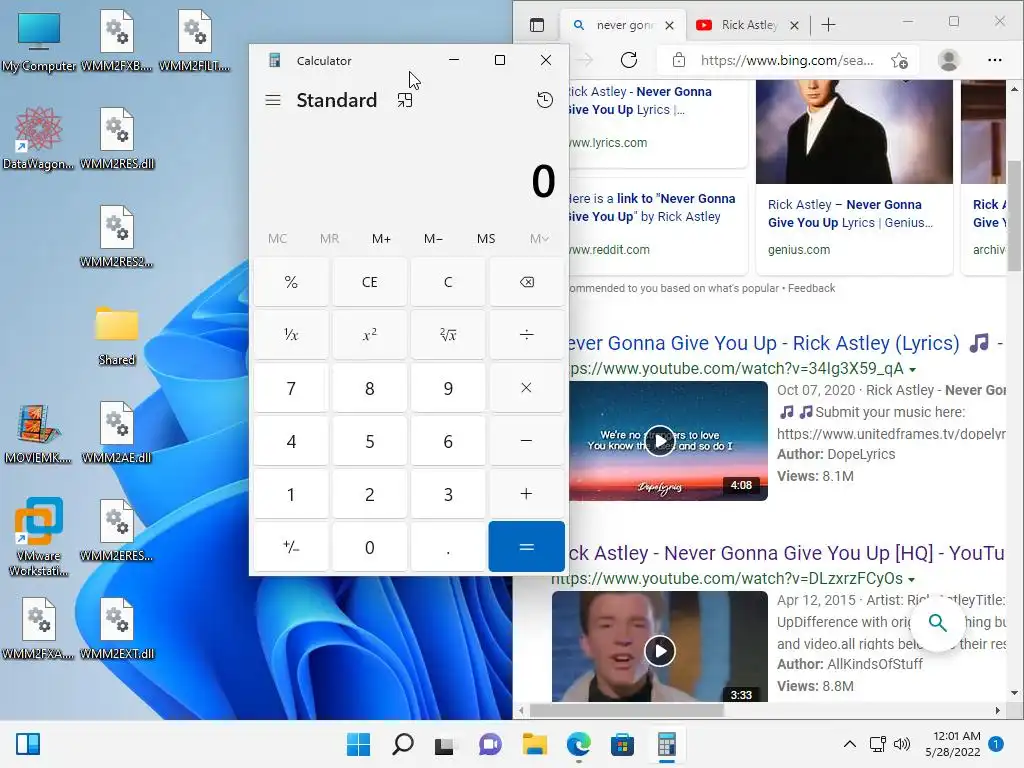Click MS memory store button
The width and height of the screenshot is (1024, 768).
point(486,238)
